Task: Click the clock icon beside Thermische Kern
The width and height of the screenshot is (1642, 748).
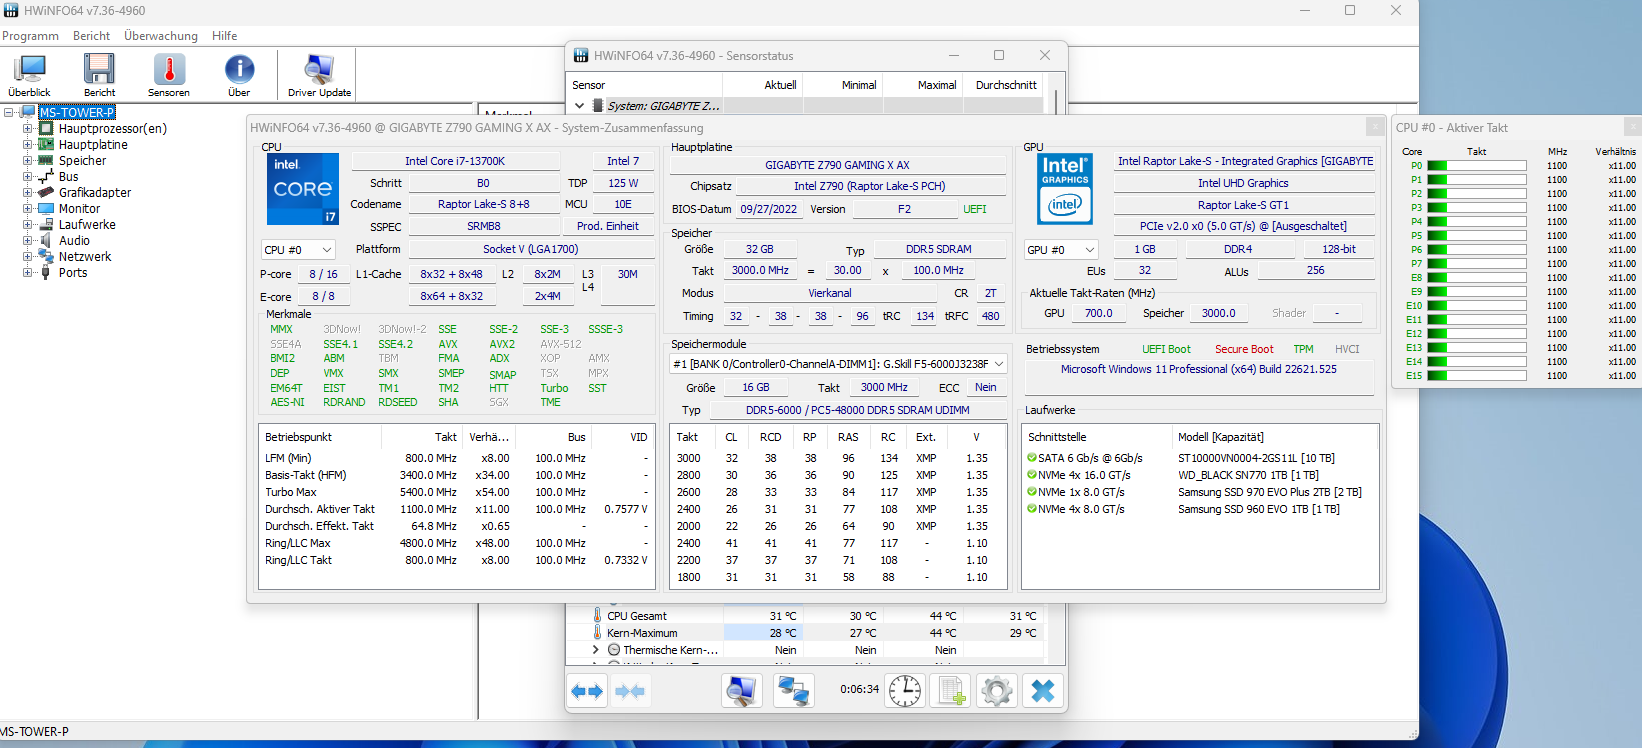Action: pyautogui.click(x=614, y=650)
